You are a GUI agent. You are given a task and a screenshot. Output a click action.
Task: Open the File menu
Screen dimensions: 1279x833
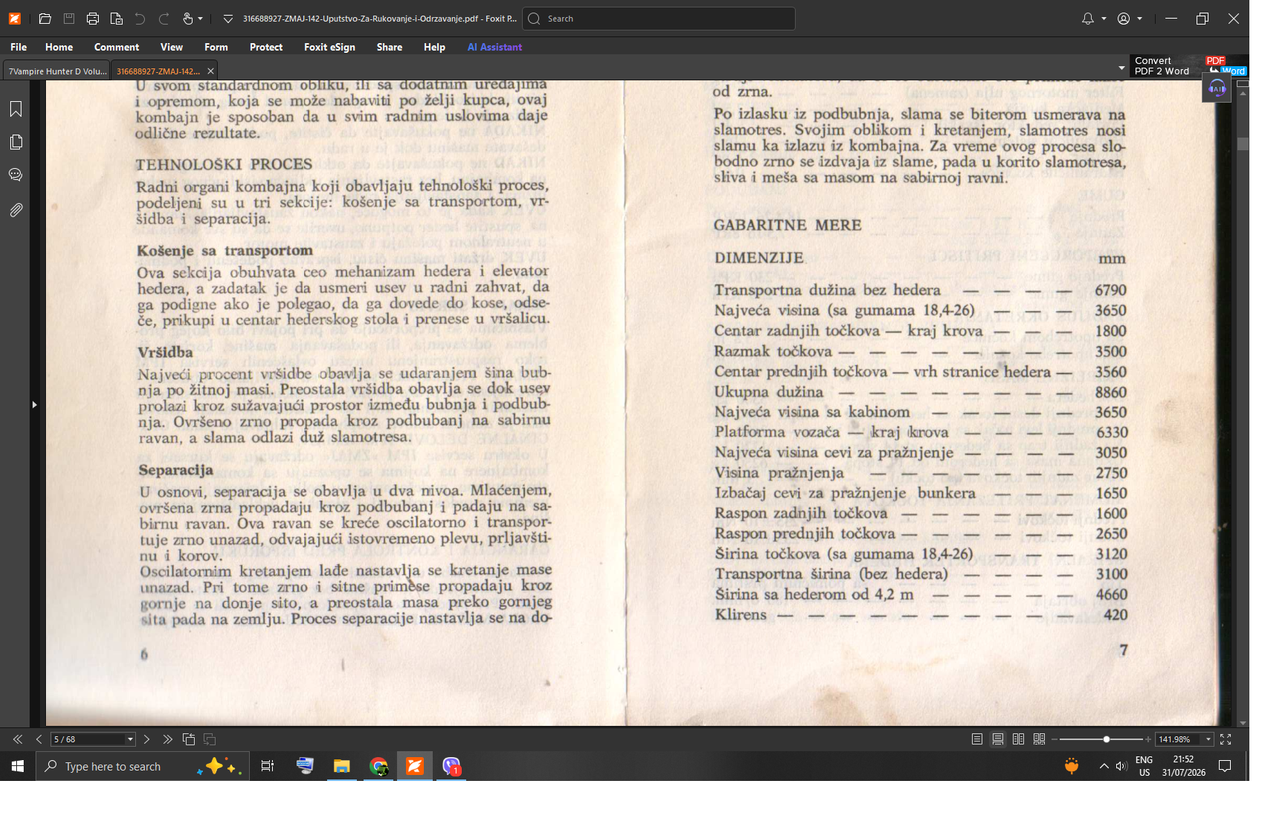[18, 47]
